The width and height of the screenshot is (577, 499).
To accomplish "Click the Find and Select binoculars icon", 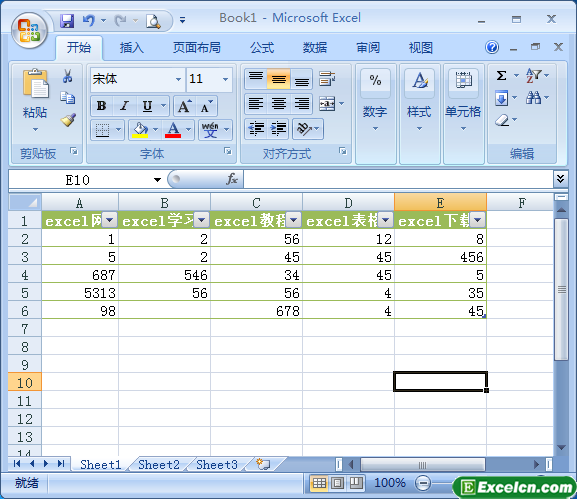I will tap(534, 98).
